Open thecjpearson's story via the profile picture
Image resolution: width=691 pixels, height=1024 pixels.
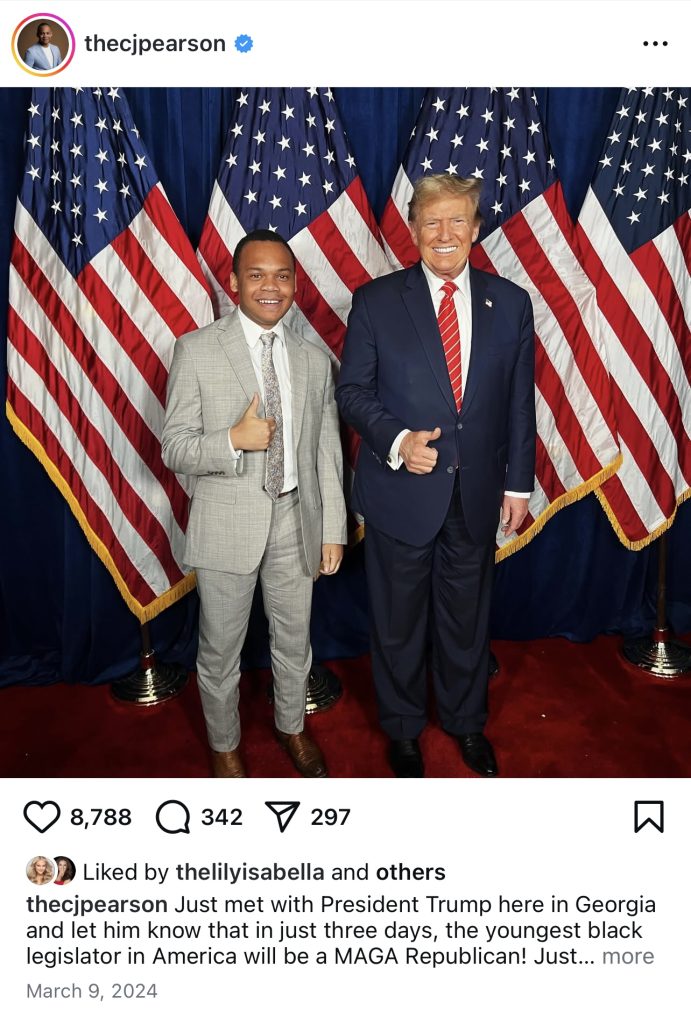43,44
